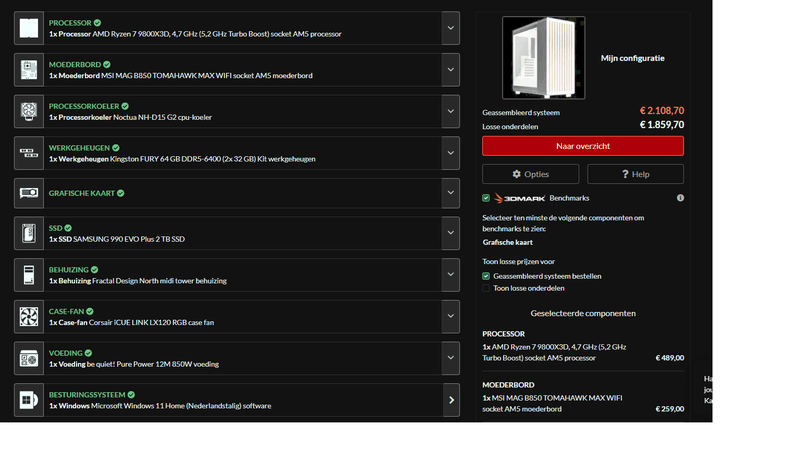
Task: Click the Besturingssysteem Windows icon
Action: coord(29,400)
